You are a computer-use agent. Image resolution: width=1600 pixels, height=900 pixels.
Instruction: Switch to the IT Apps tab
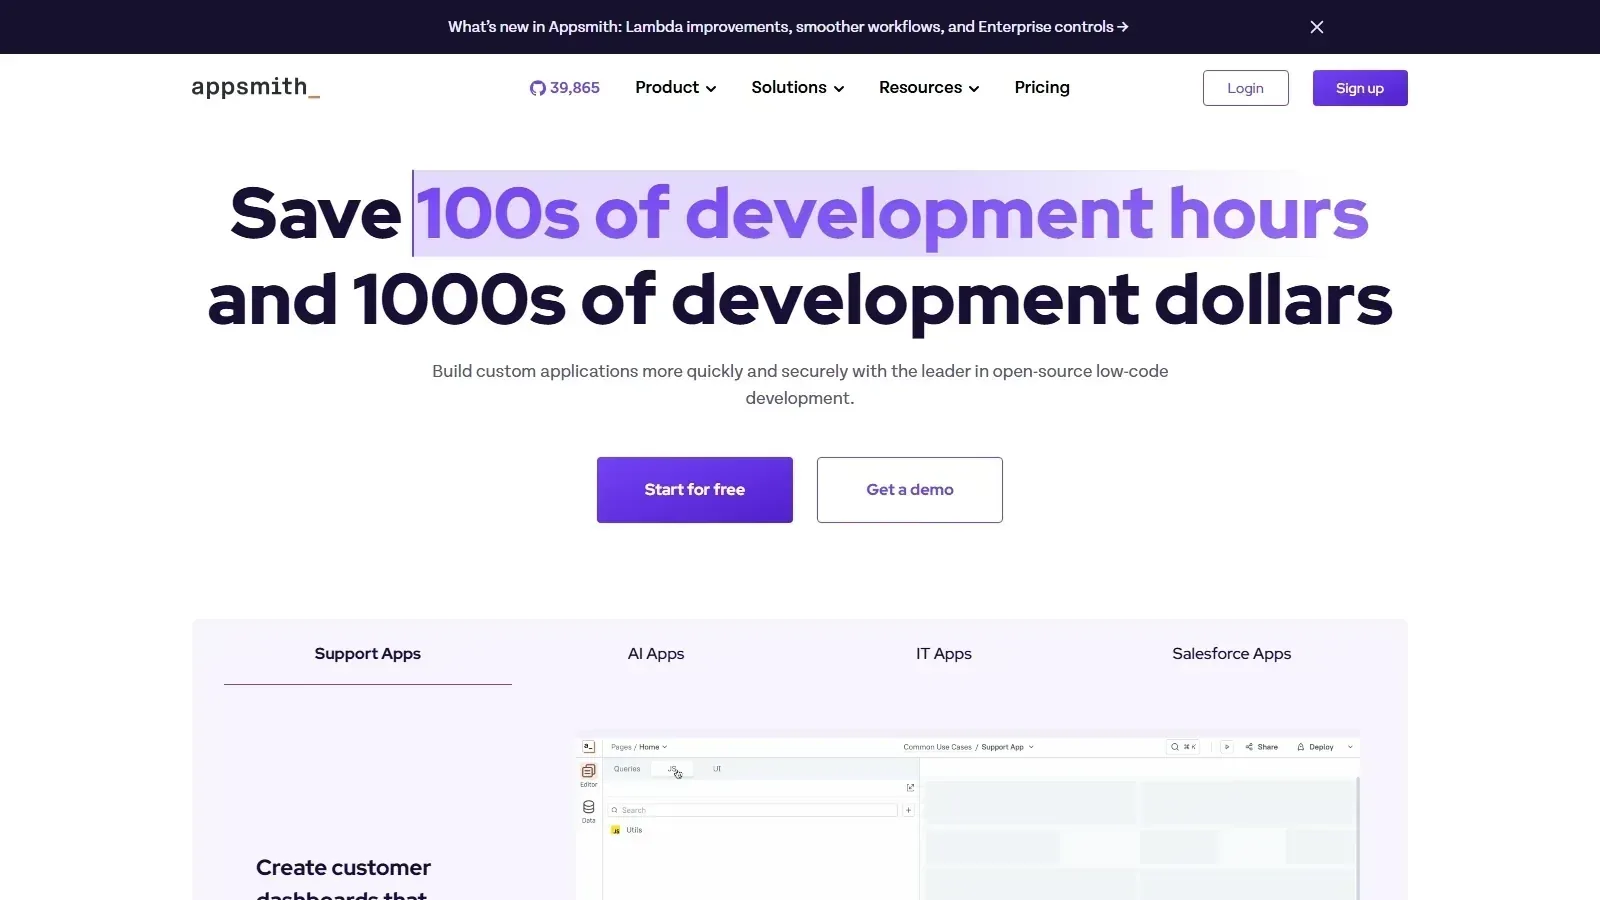(x=944, y=654)
